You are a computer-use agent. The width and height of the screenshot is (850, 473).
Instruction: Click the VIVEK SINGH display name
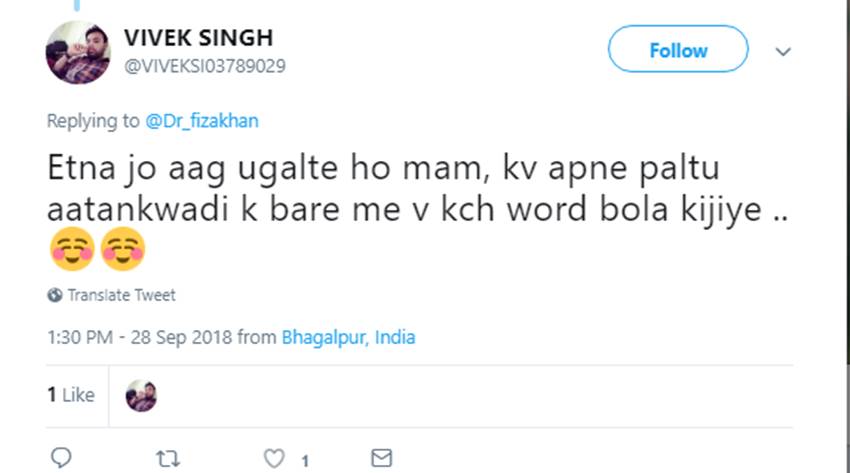coord(198,37)
